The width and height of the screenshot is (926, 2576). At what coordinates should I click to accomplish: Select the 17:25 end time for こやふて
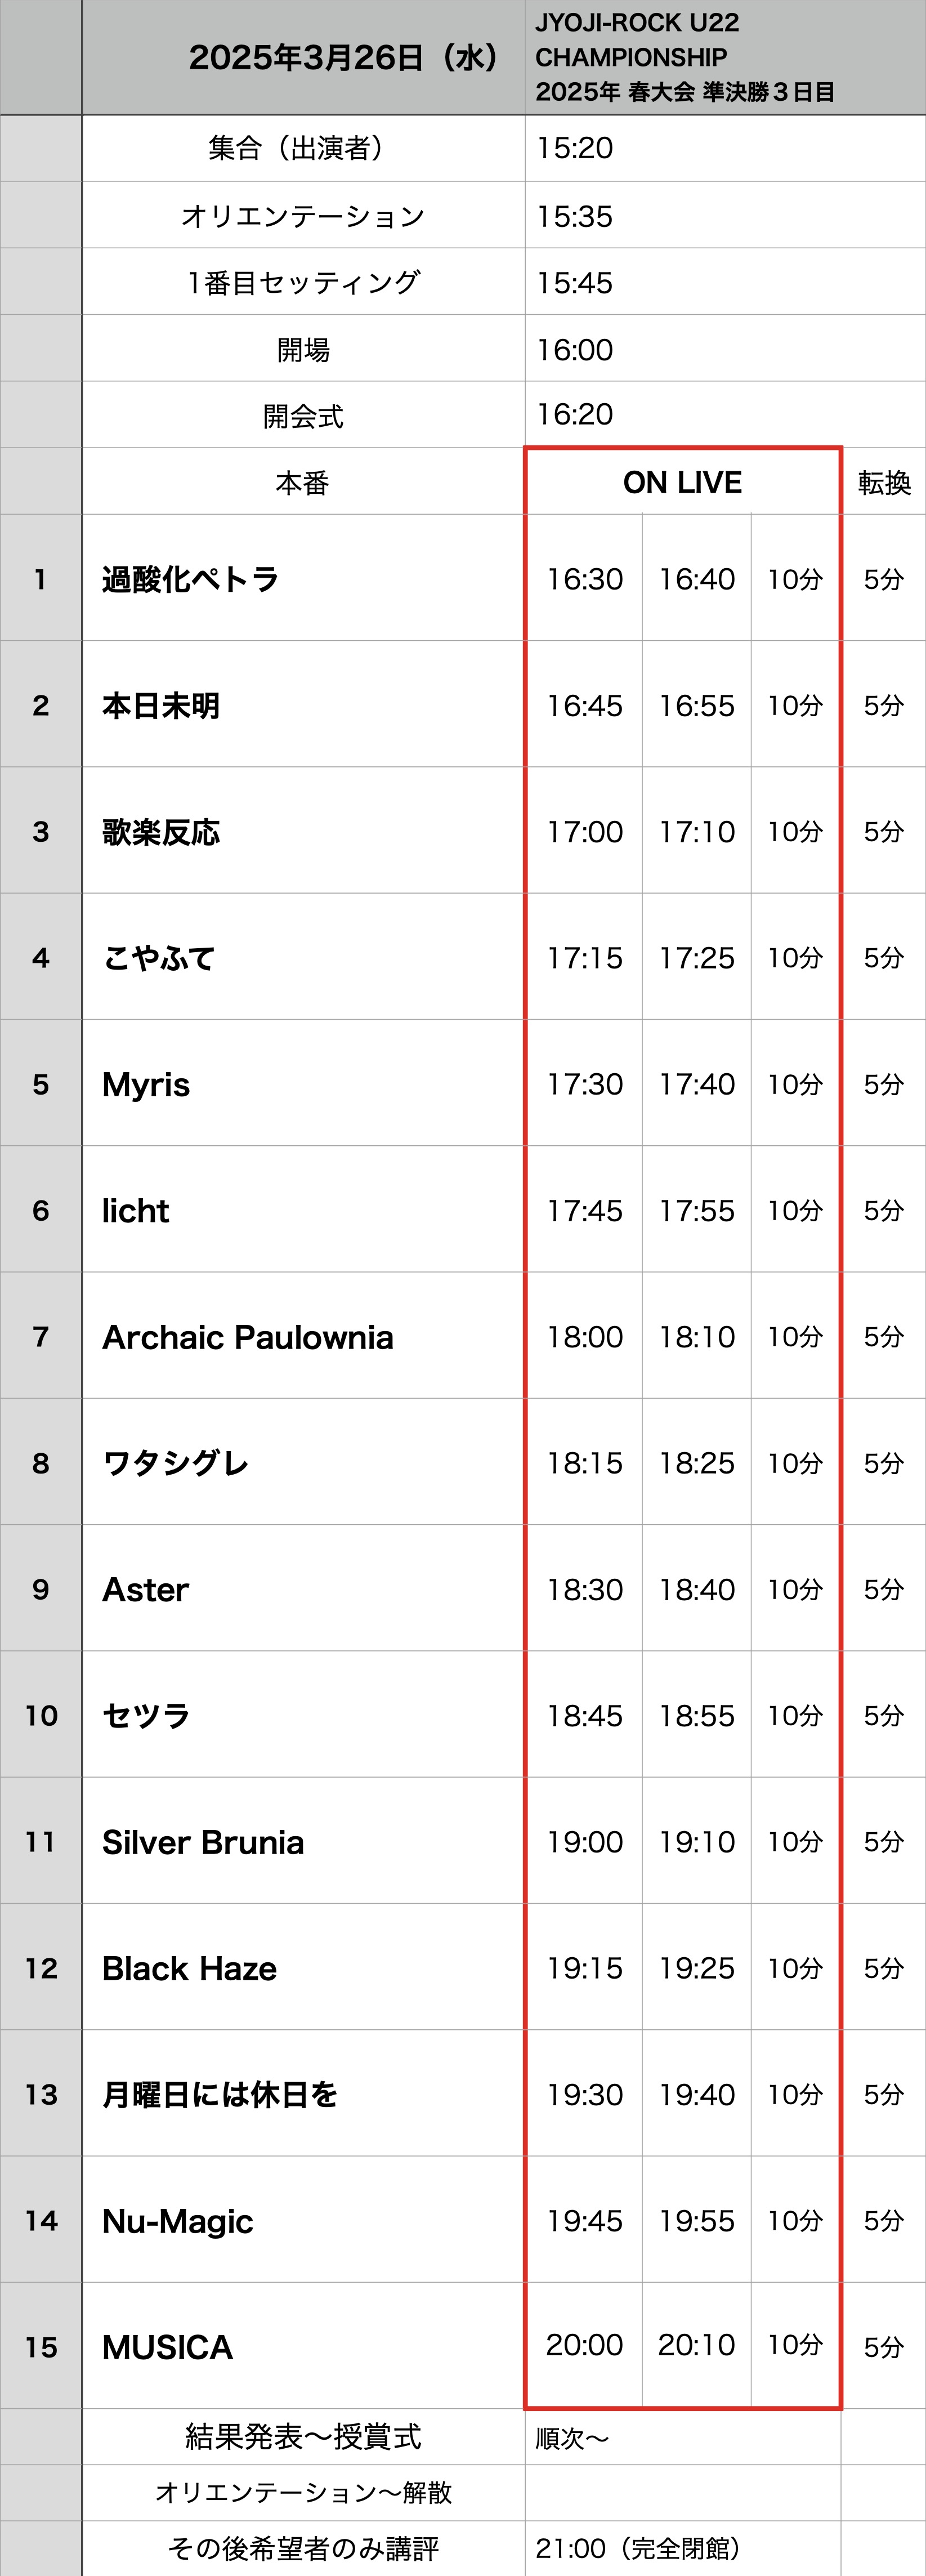tap(697, 958)
